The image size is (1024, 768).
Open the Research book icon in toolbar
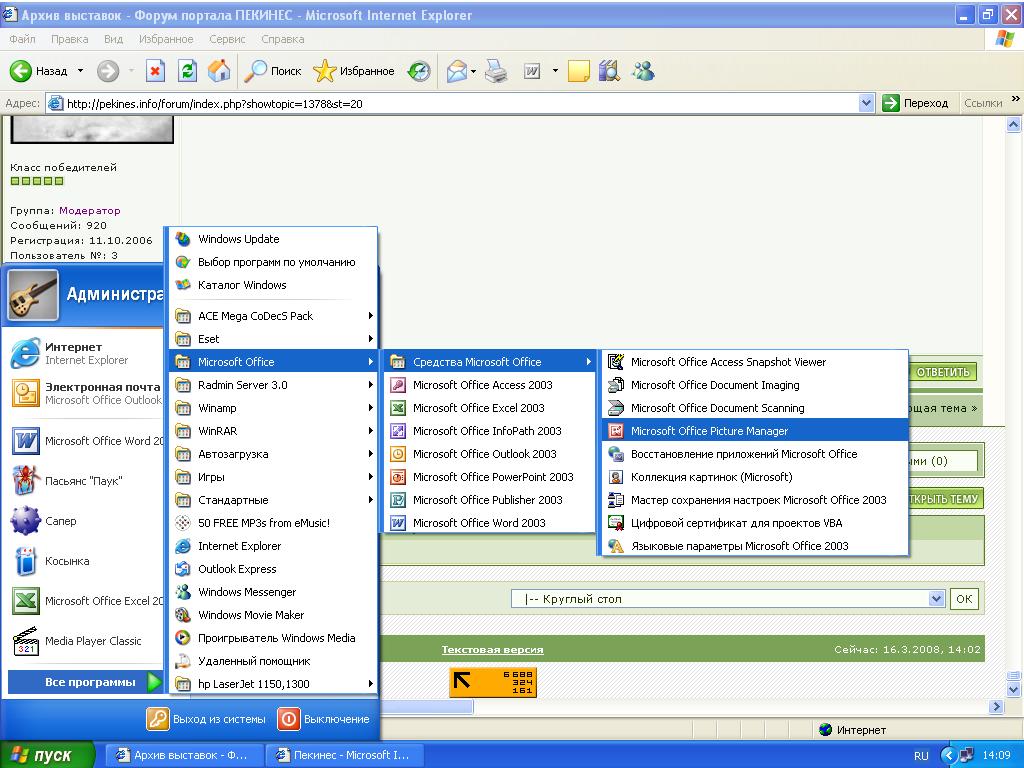click(x=609, y=71)
